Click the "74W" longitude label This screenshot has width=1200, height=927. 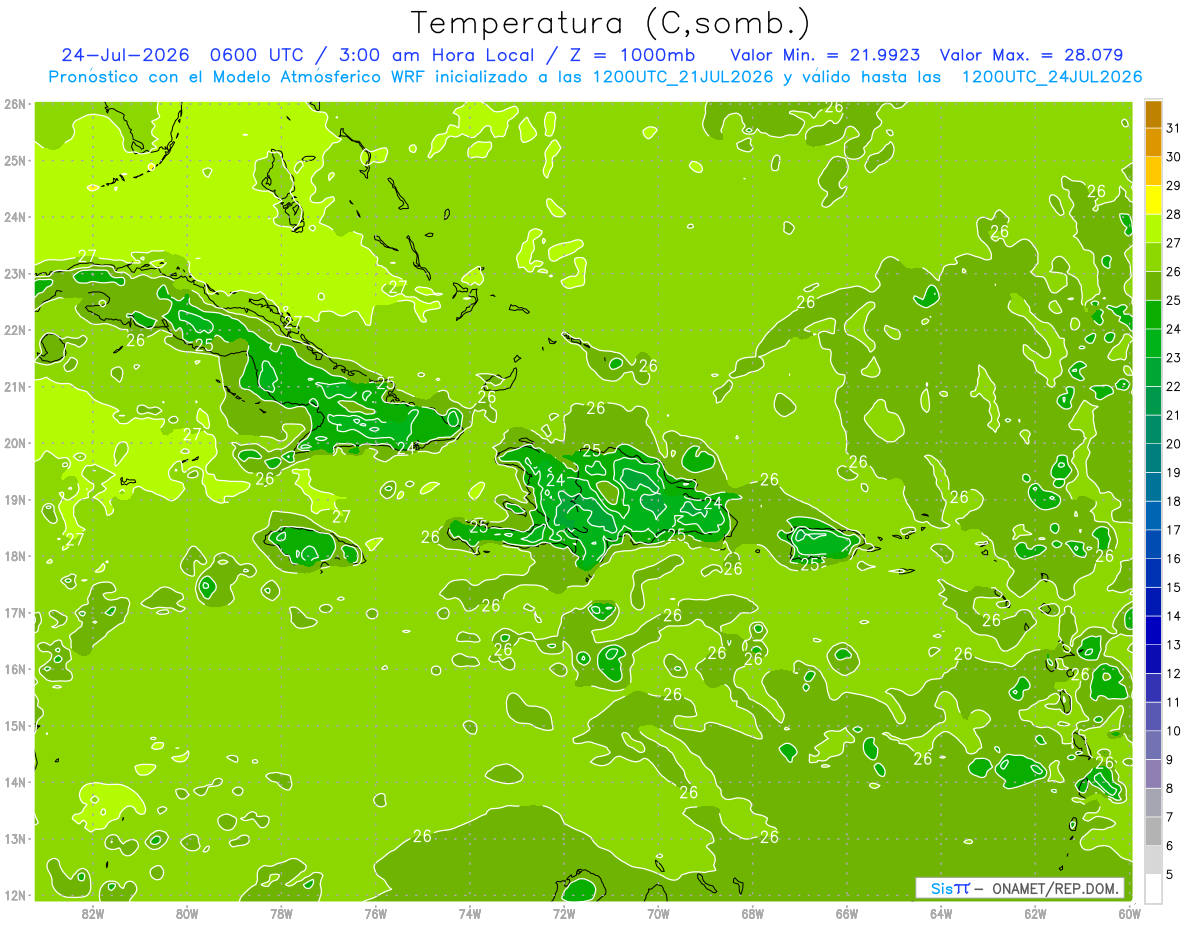tap(469, 914)
